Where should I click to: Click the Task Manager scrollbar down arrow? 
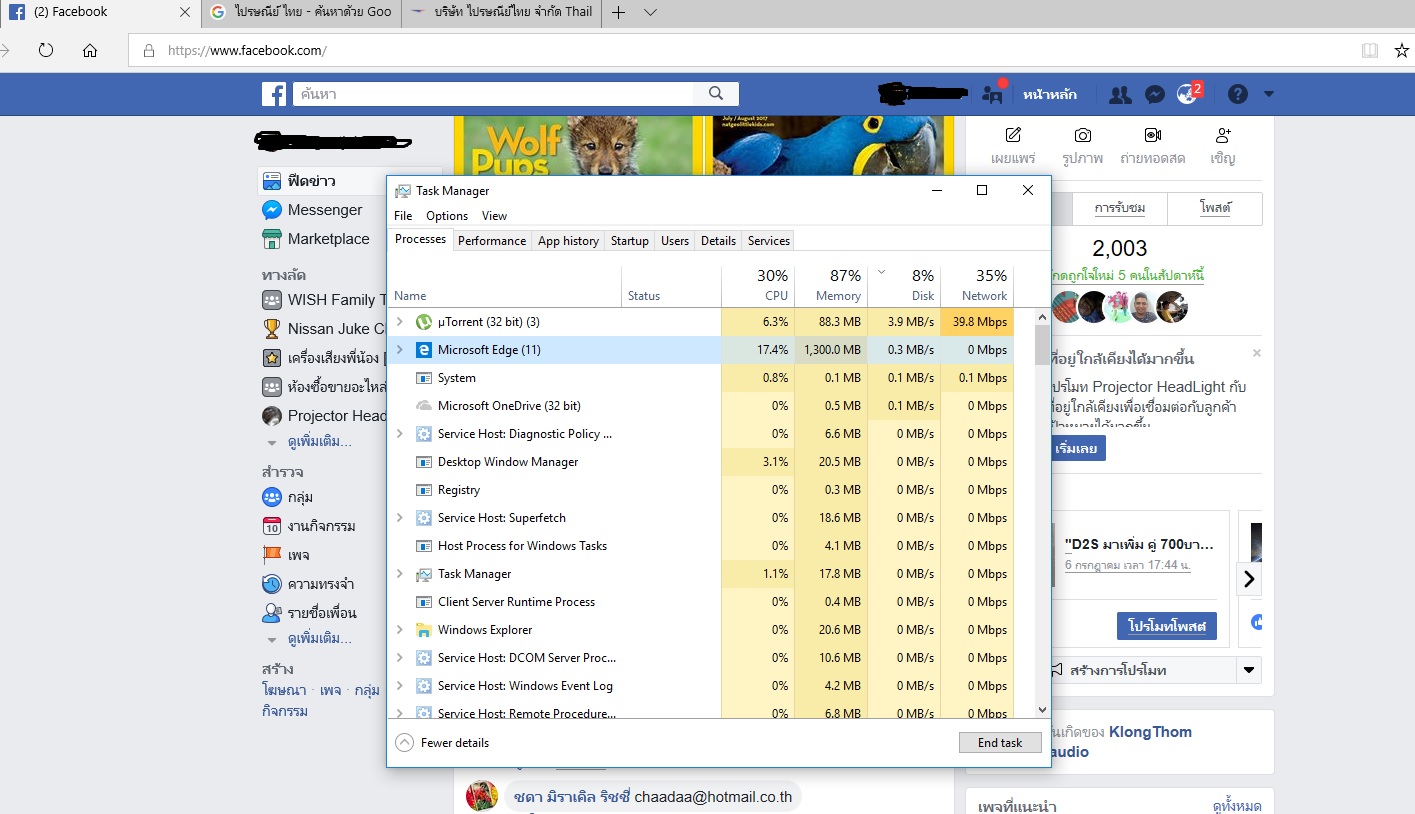click(1042, 709)
